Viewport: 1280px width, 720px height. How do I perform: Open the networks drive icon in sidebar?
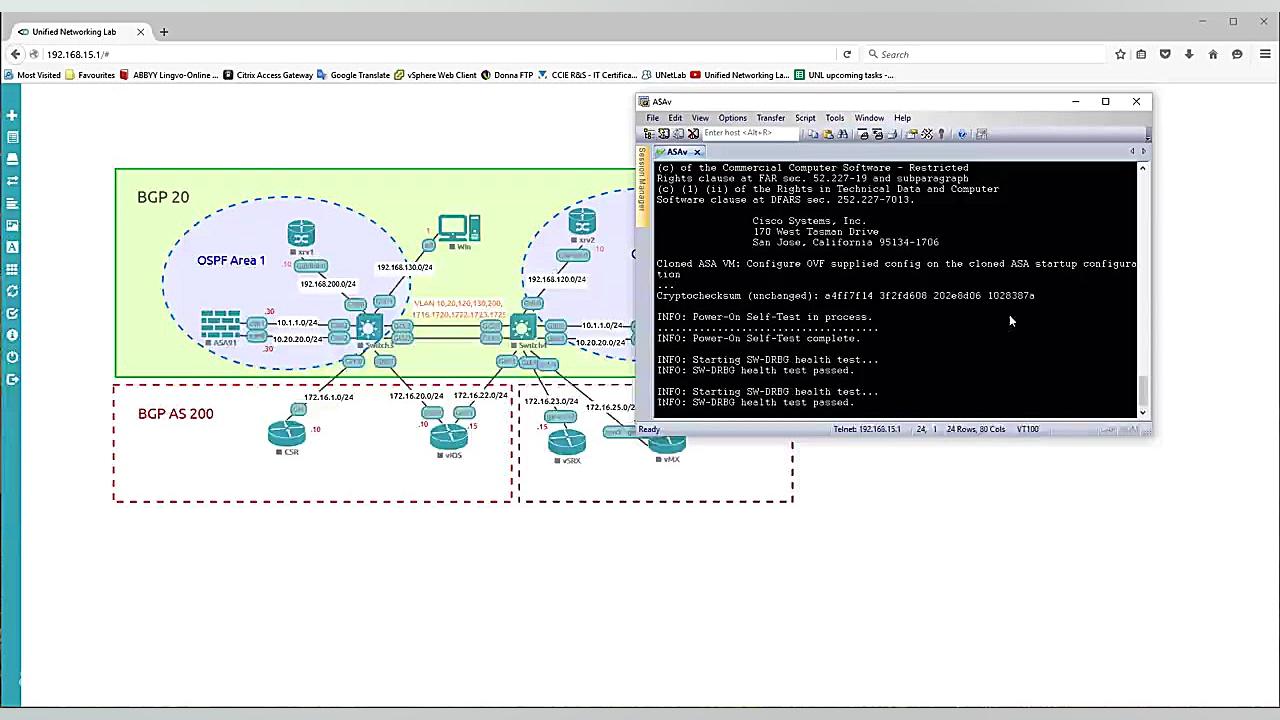pyautogui.click(x=12, y=159)
